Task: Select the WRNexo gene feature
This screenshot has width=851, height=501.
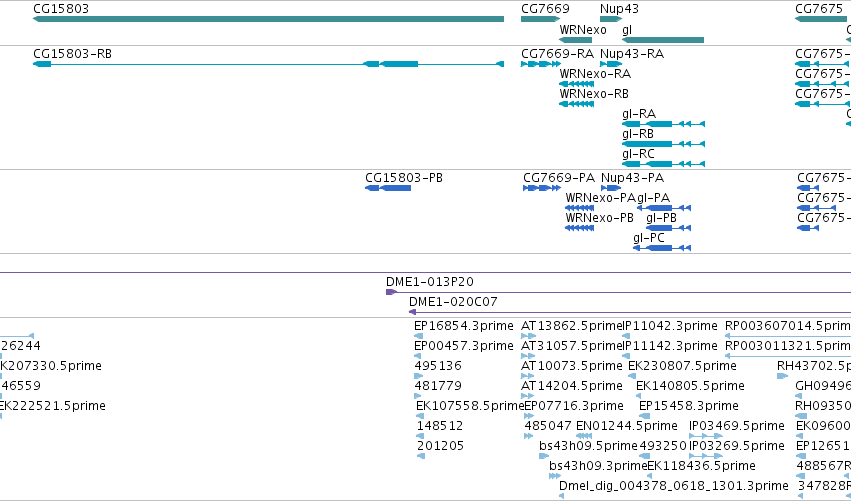Action: tap(575, 40)
